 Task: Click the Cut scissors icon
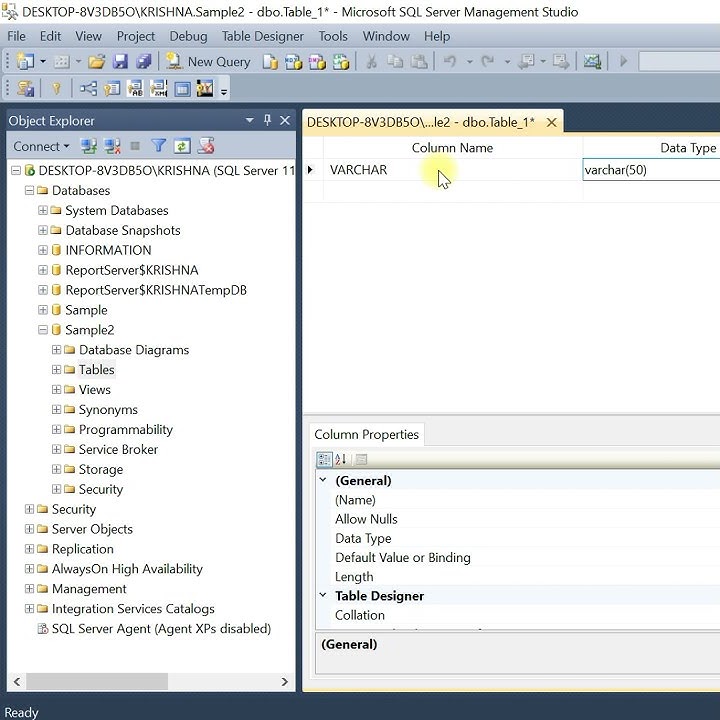[x=371, y=62]
